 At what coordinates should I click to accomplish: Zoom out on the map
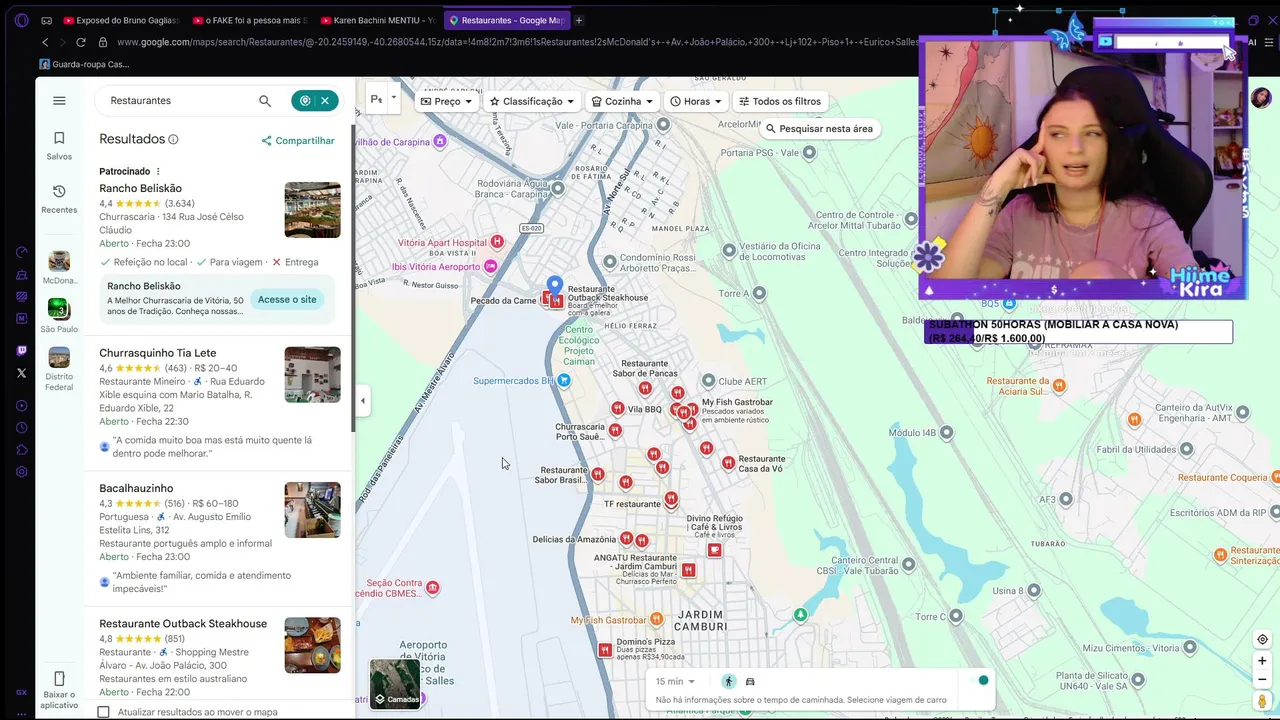tap(1263, 680)
